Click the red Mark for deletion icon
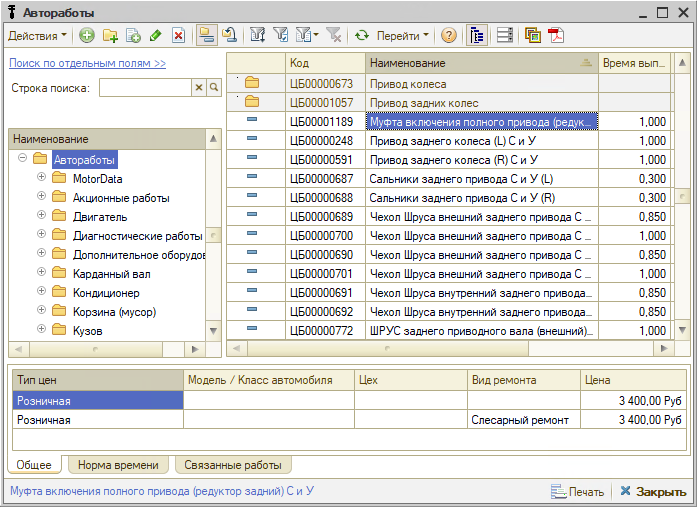Image resolution: width=697 pixels, height=507 pixels. [x=178, y=35]
